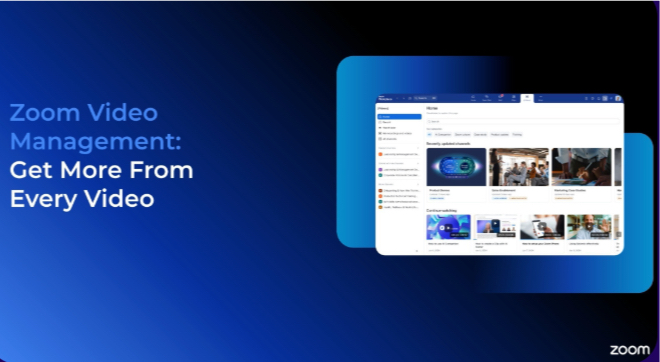This screenshot has width=660, height=362.
Task: Open the Marketing Case Studies channel card
Action: (581, 175)
